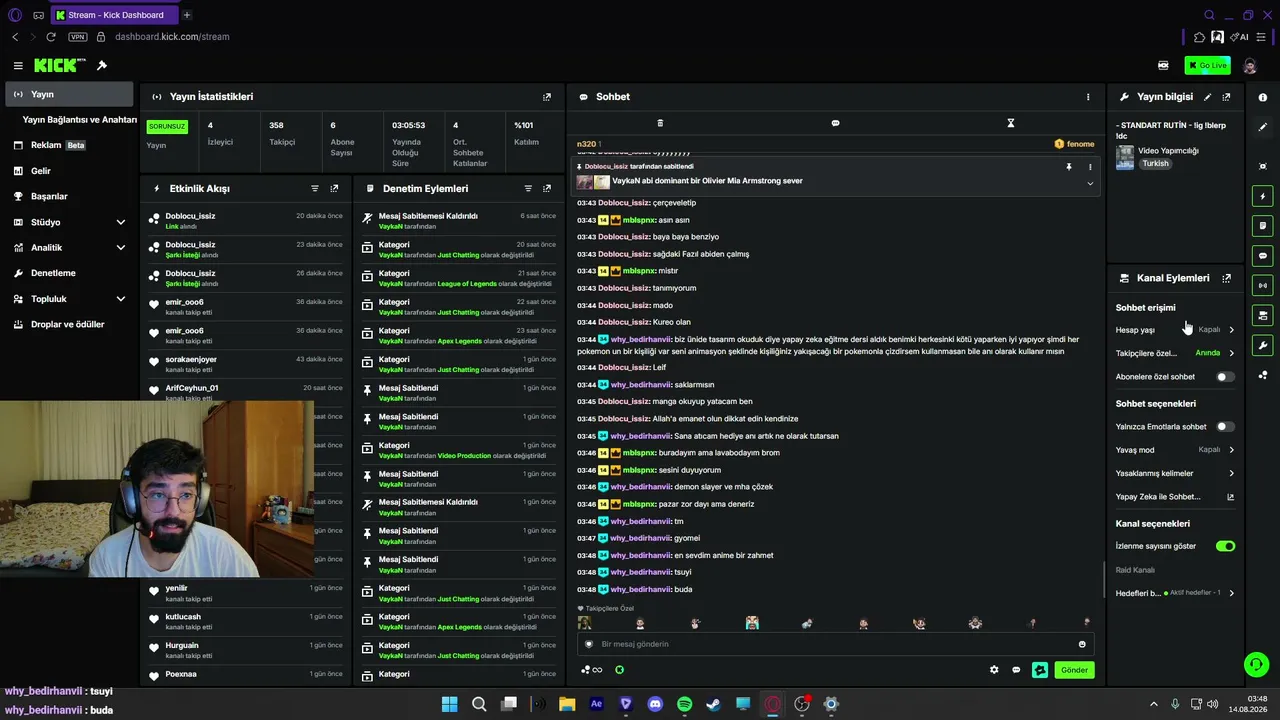This screenshot has width=1280, height=720.
Task: Open the Raid Kanalı option
Action: point(1135,570)
